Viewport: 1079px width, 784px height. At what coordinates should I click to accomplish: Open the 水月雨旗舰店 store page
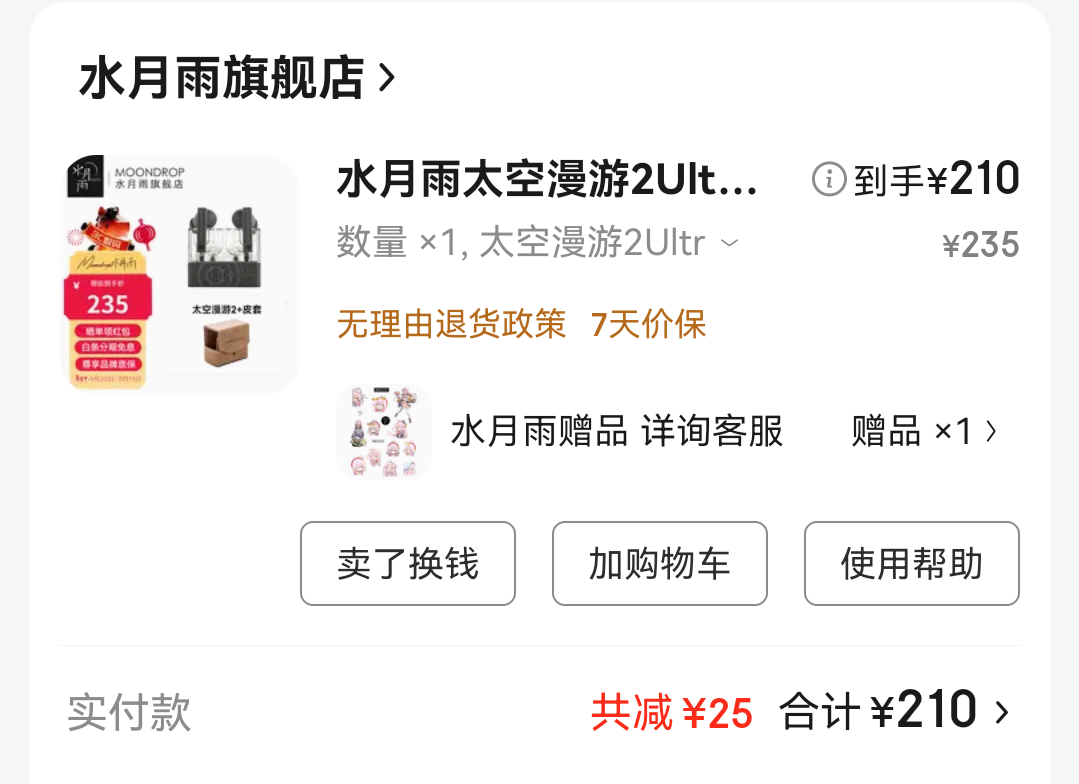[222, 78]
